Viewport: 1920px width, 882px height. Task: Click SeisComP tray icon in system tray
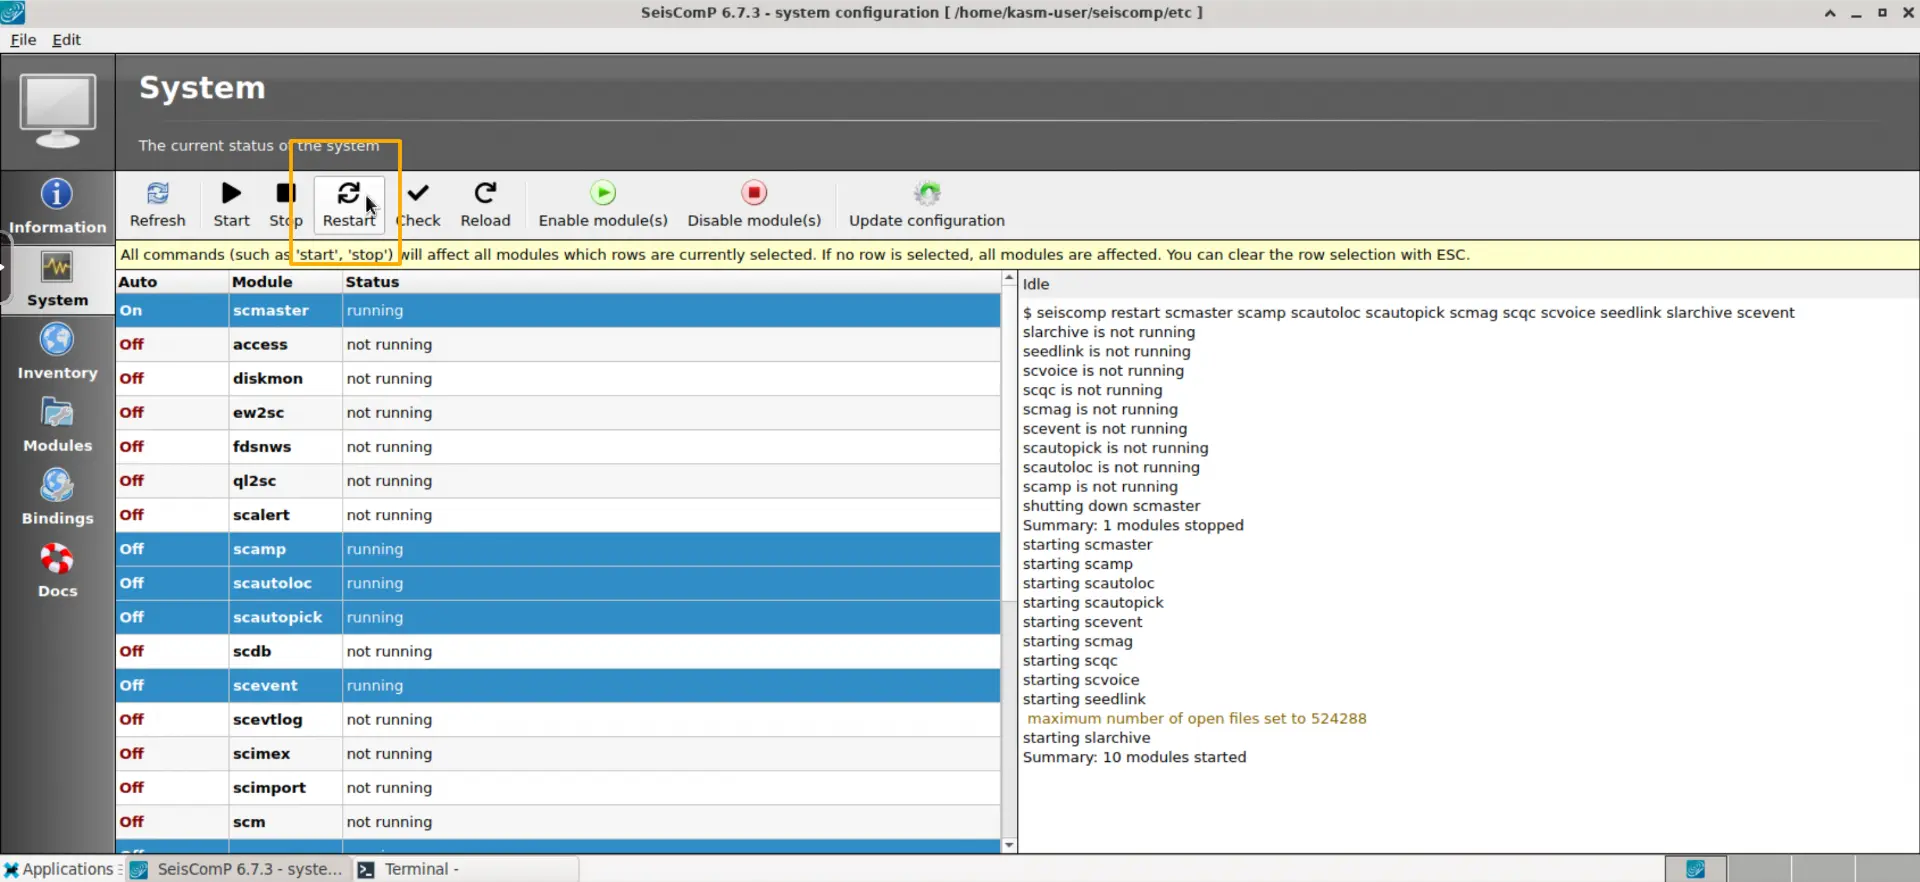pyautogui.click(x=1696, y=869)
